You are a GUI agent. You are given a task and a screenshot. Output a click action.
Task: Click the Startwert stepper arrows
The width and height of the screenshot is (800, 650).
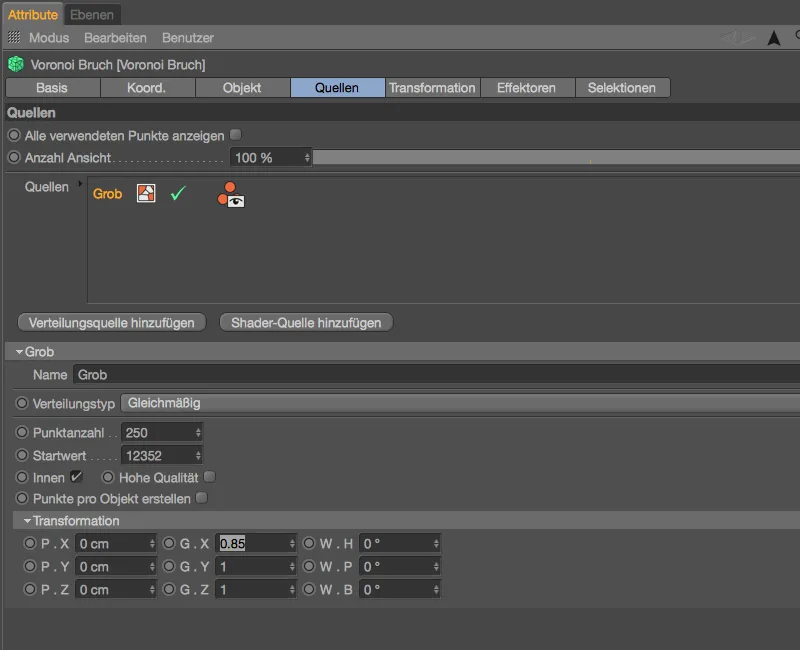pyautogui.click(x=198, y=456)
